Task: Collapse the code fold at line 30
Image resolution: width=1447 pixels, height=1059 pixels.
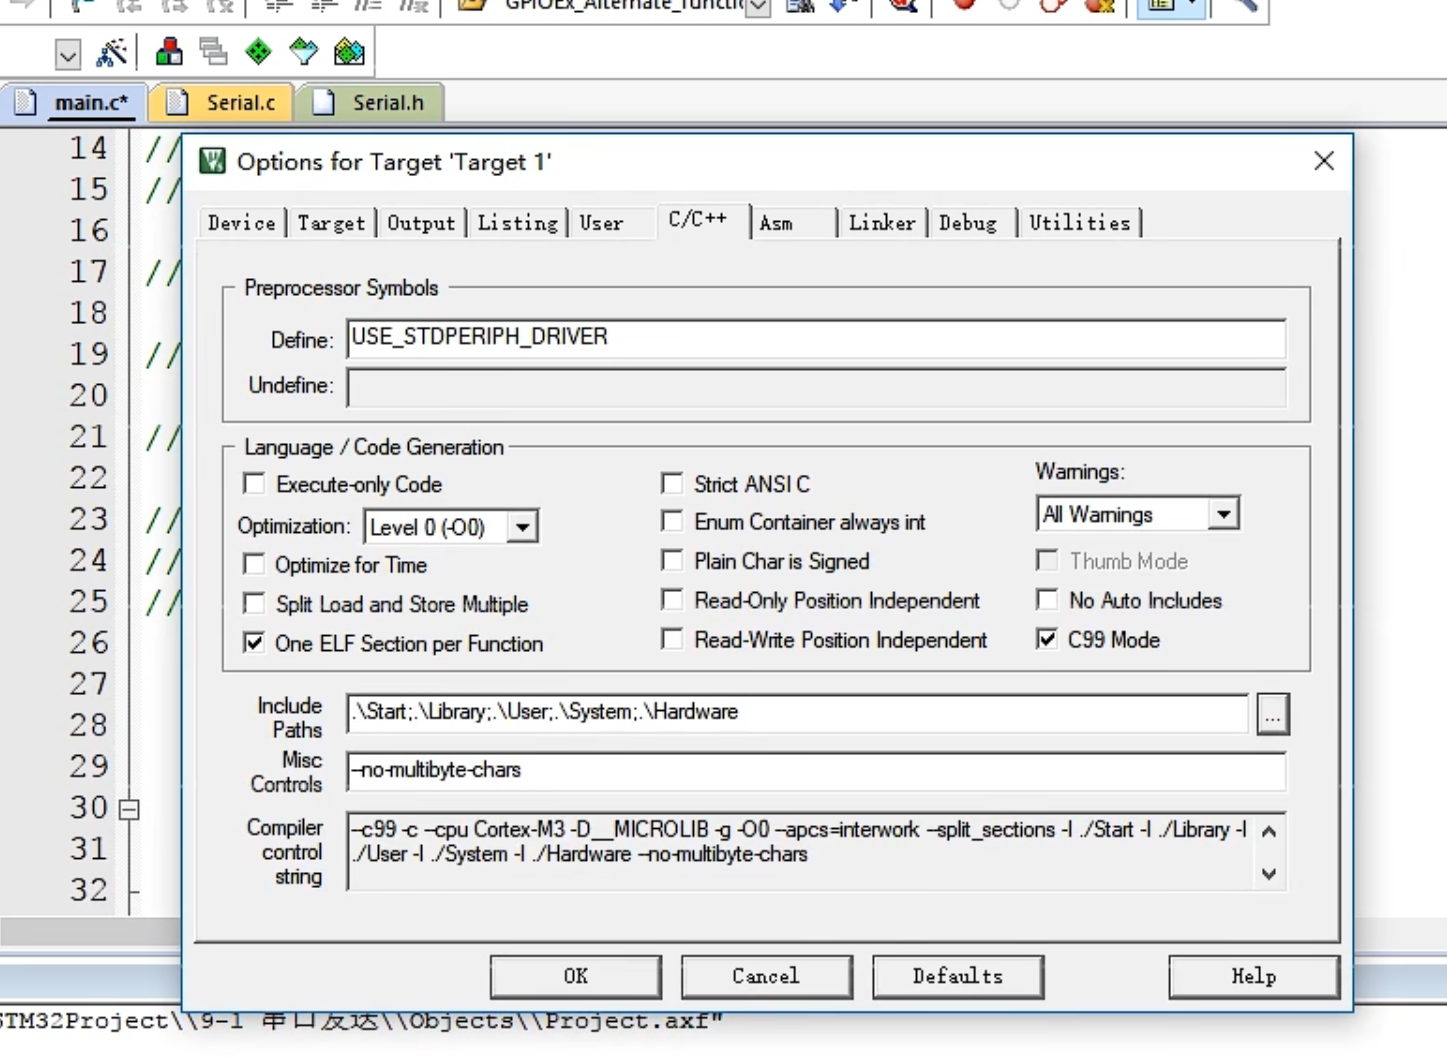Action: point(129,809)
